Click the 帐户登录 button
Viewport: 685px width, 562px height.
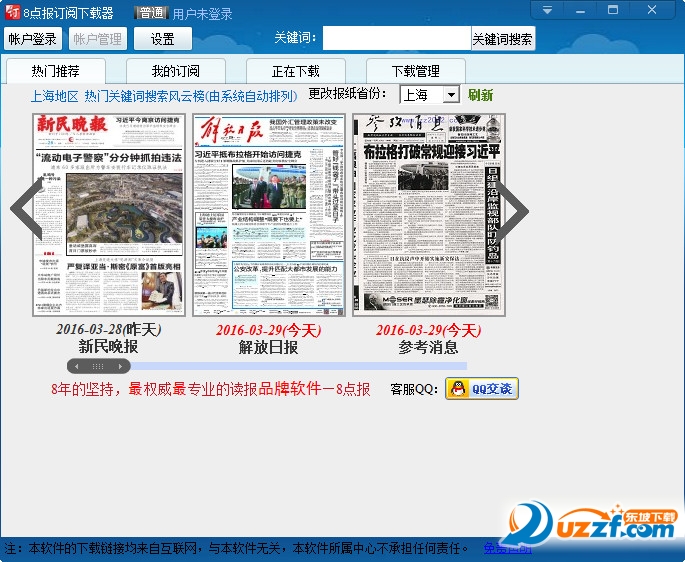[x=33, y=39]
